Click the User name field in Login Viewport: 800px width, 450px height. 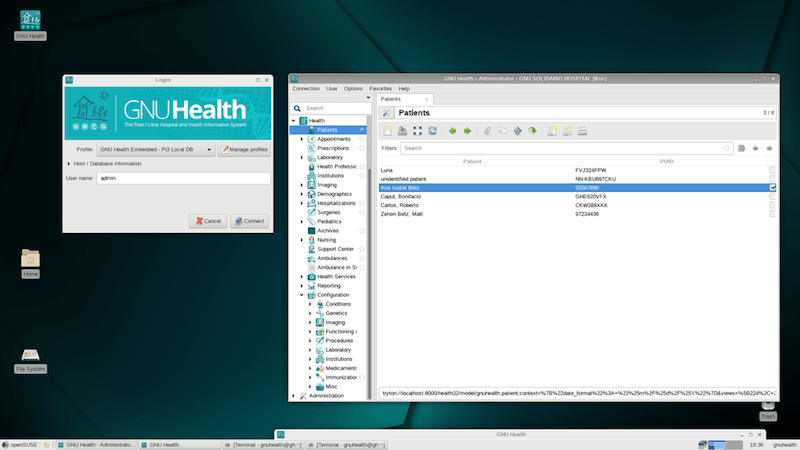pos(184,178)
